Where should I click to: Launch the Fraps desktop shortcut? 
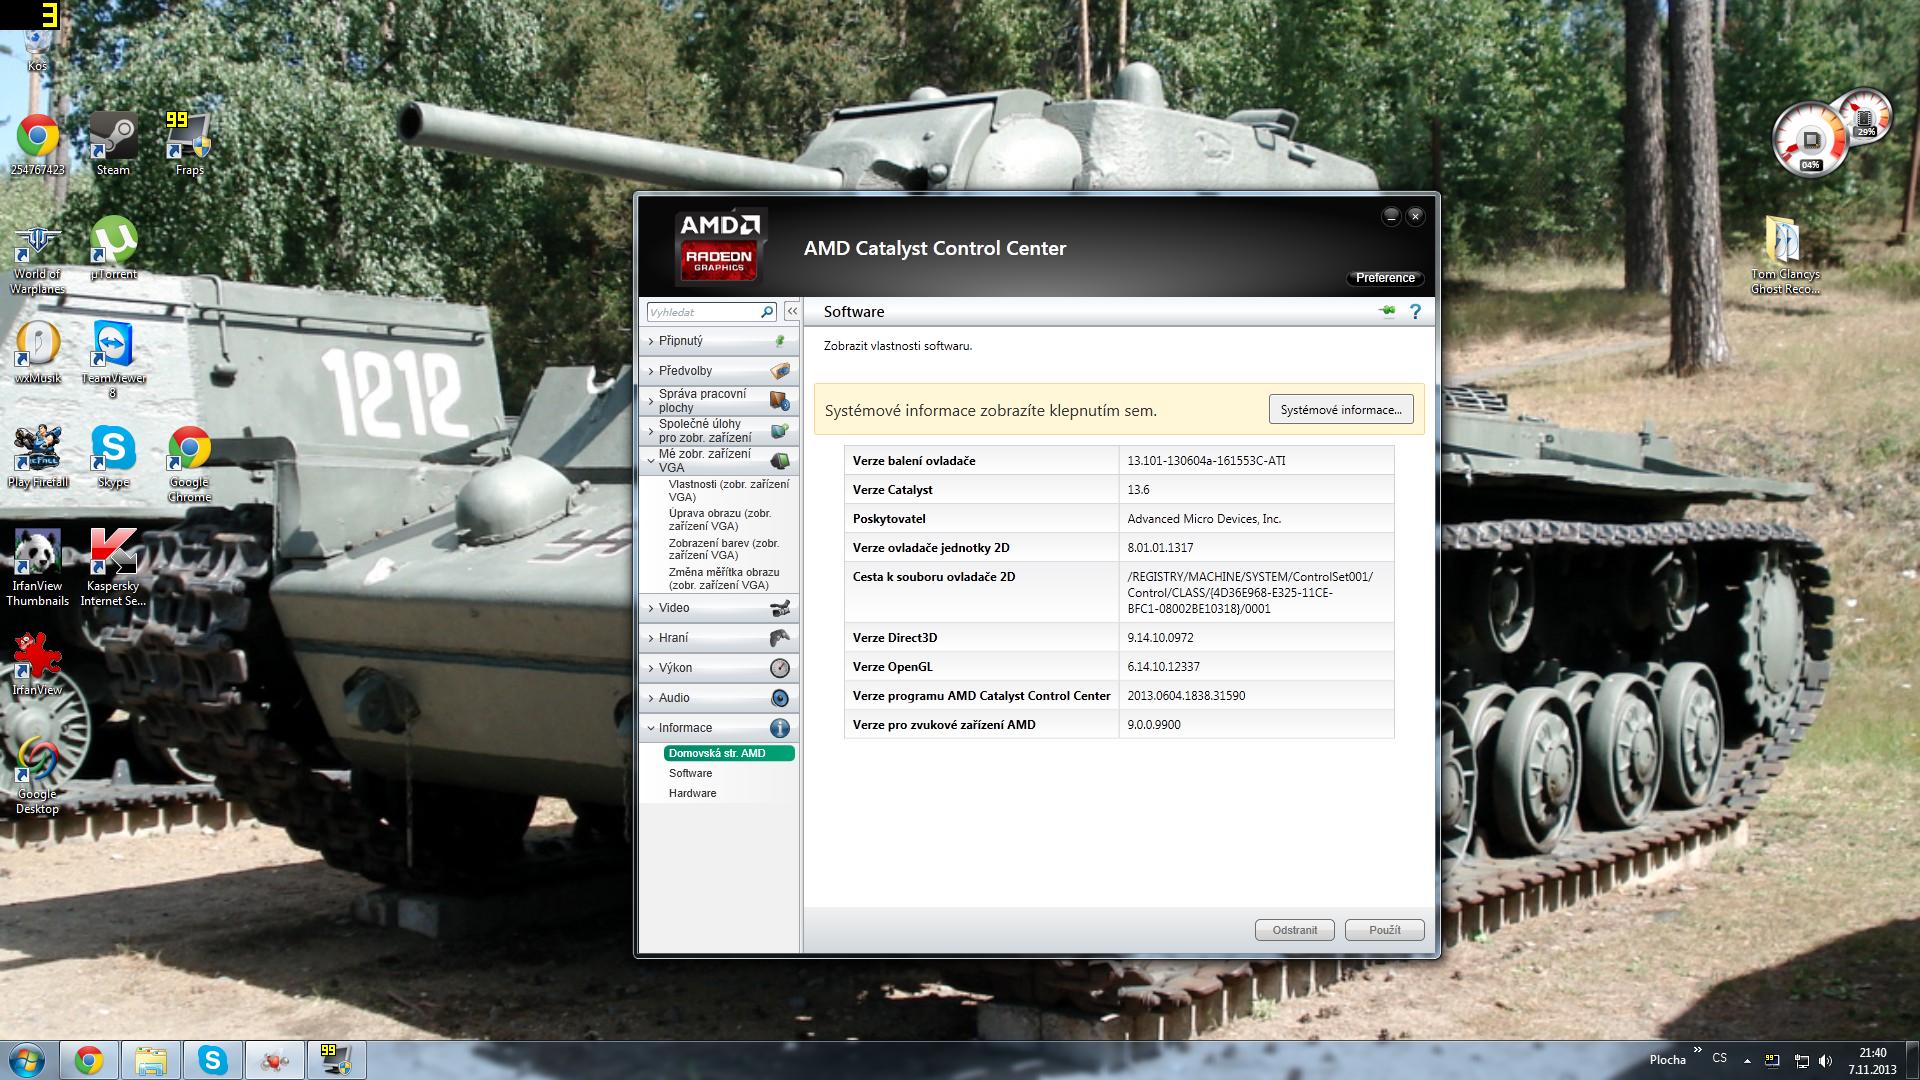[189, 143]
